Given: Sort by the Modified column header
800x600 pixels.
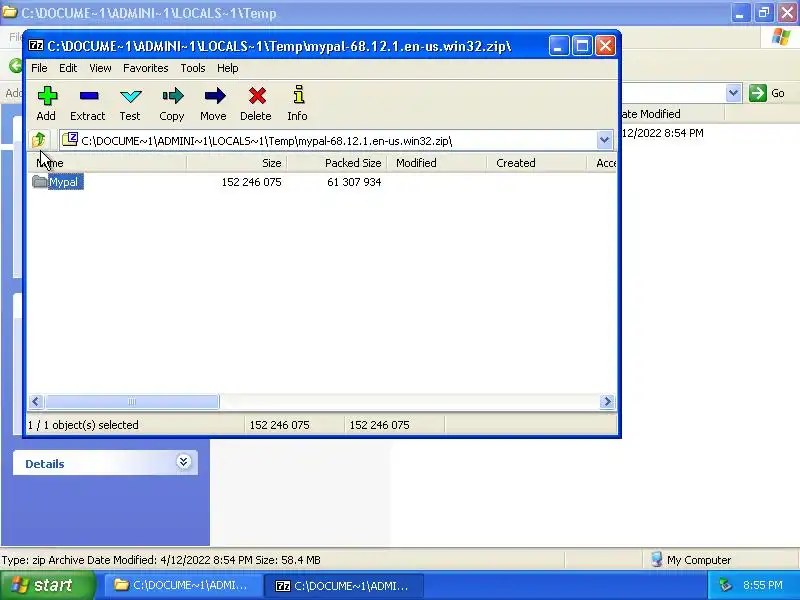Looking at the screenshot, I should click(436, 163).
